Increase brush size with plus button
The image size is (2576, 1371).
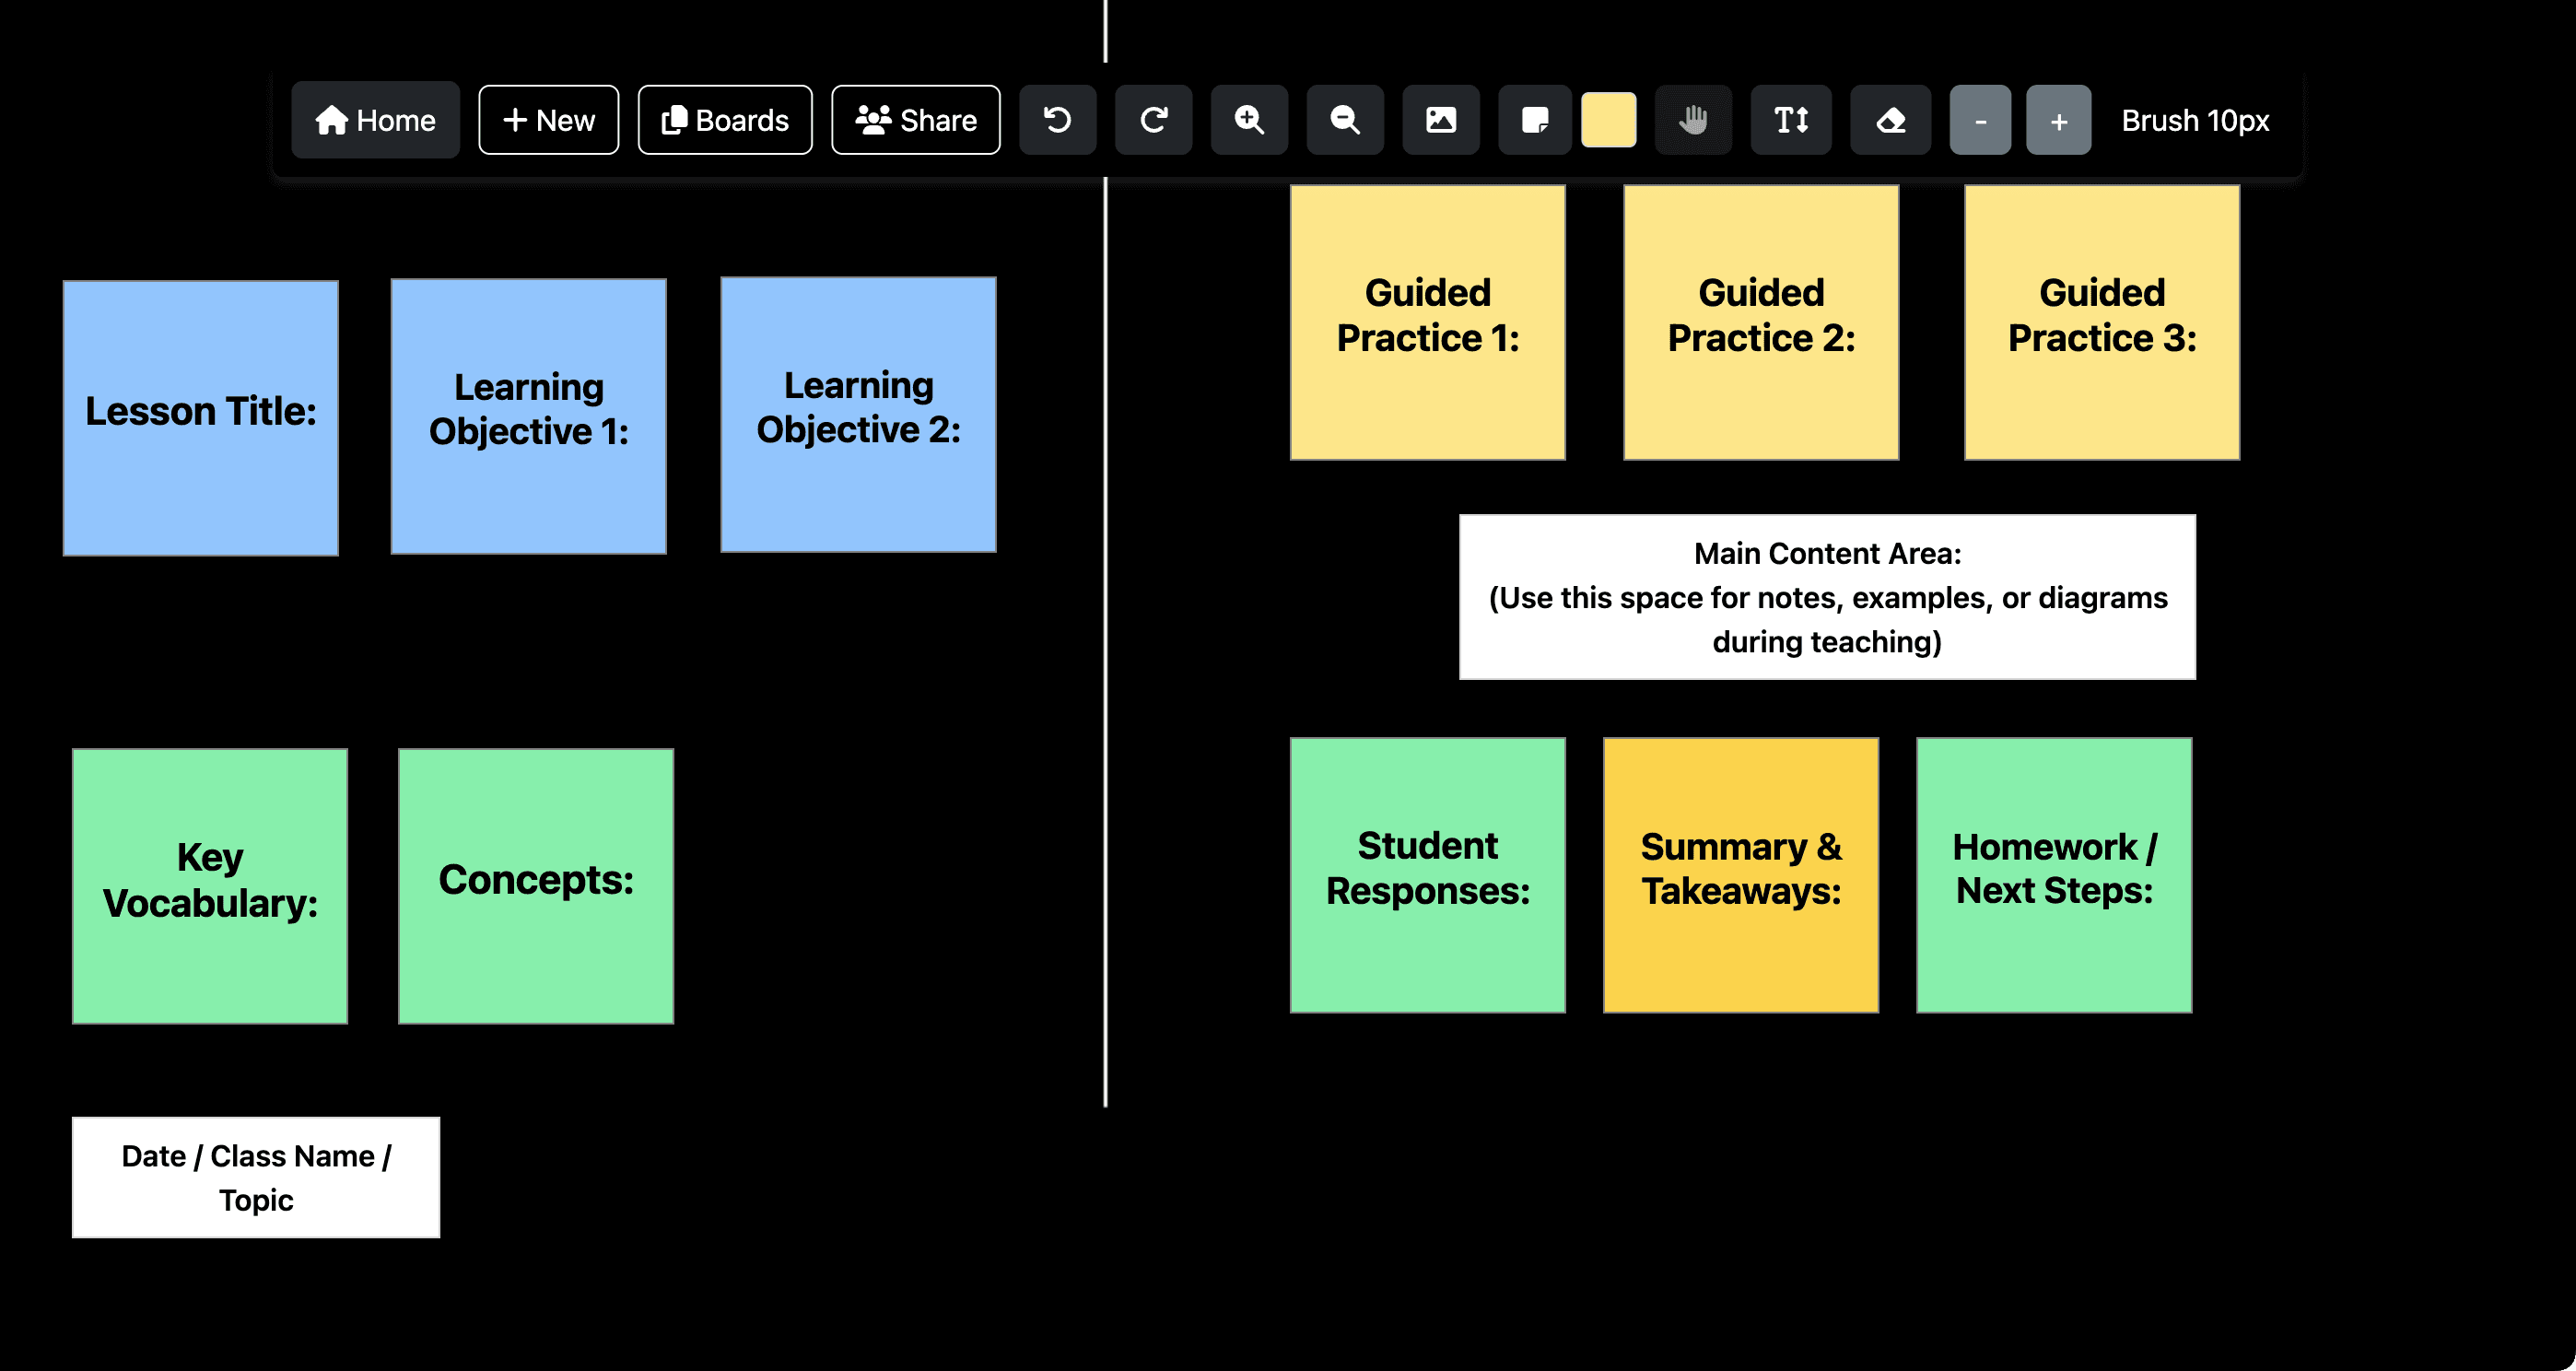point(2058,120)
